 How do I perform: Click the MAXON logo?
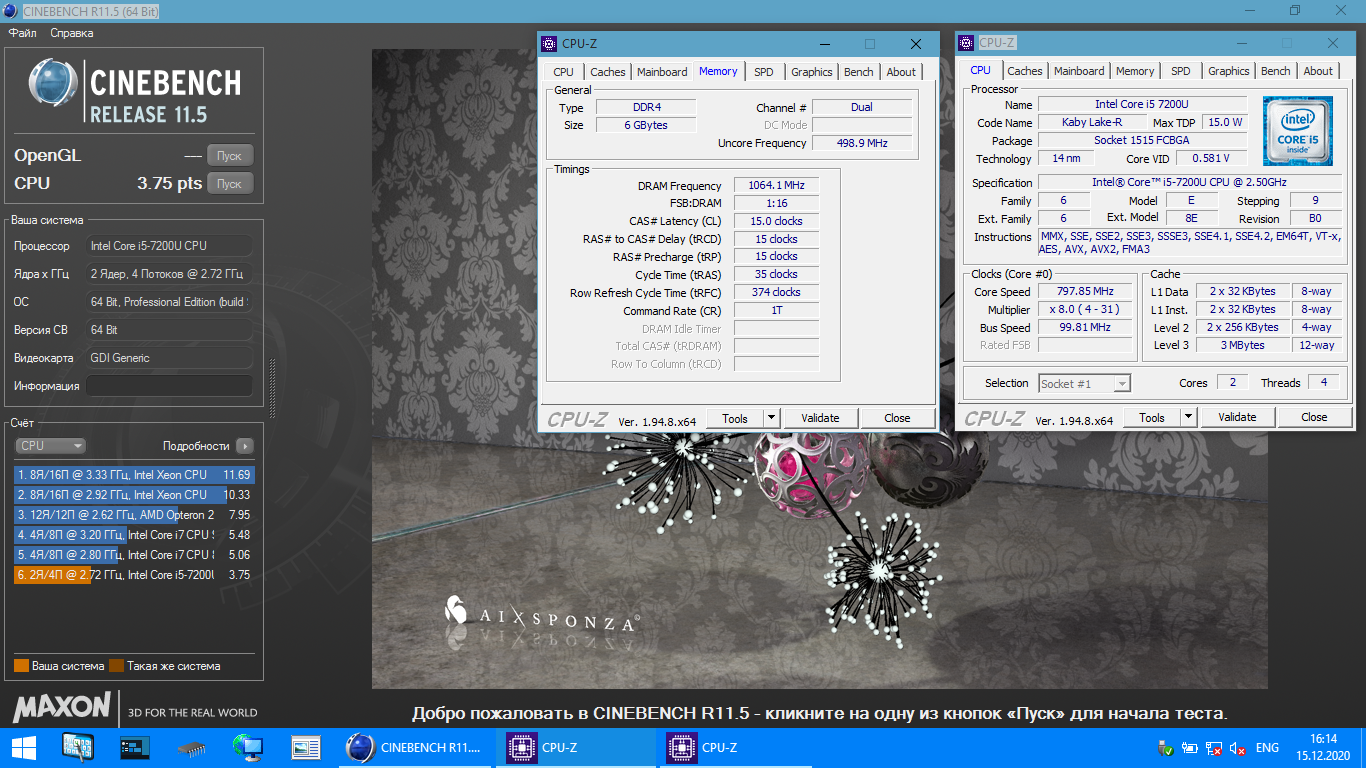coord(62,707)
